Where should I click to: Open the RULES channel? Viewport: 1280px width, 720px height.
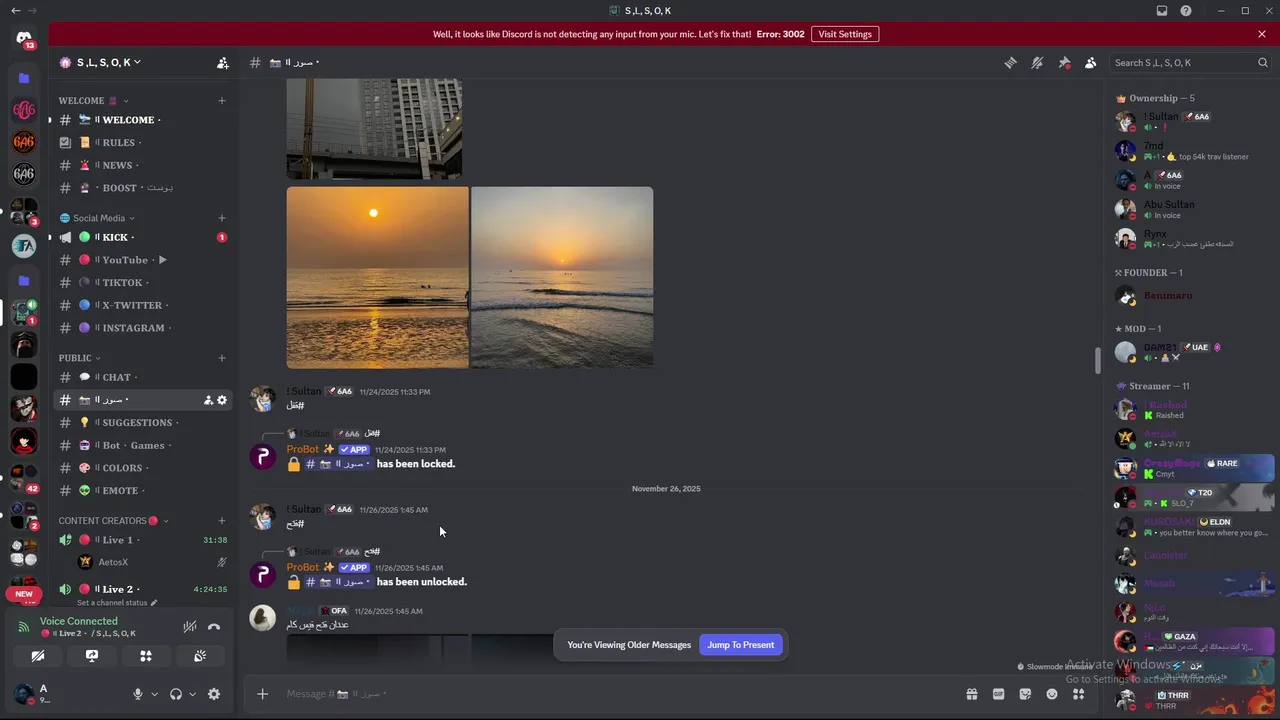[x=144, y=142]
